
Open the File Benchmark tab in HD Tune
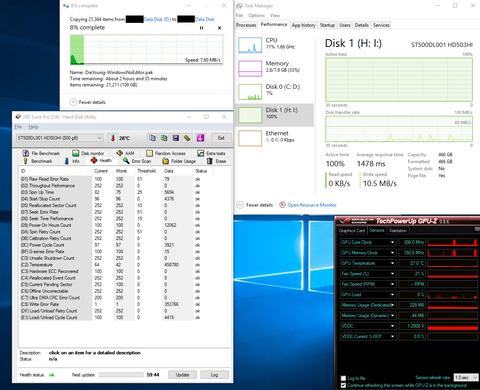41,153
